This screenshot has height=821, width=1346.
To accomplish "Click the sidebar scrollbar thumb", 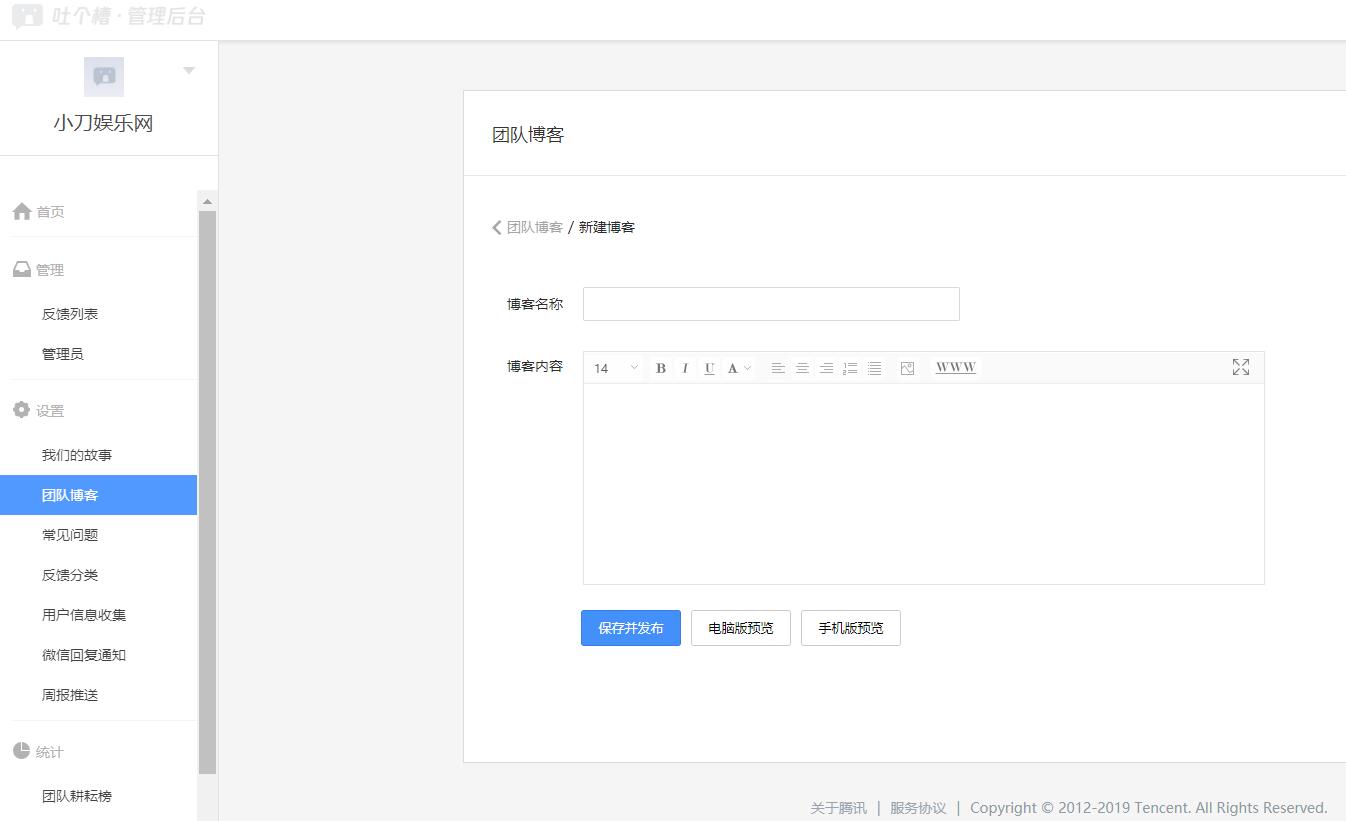I will pos(207,493).
